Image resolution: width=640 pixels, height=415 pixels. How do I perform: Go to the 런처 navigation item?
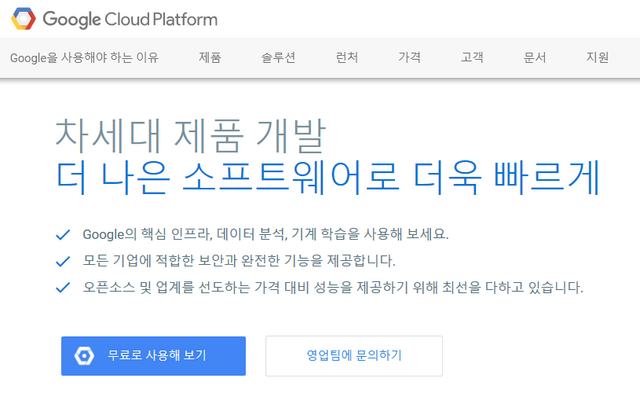point(347,58)
